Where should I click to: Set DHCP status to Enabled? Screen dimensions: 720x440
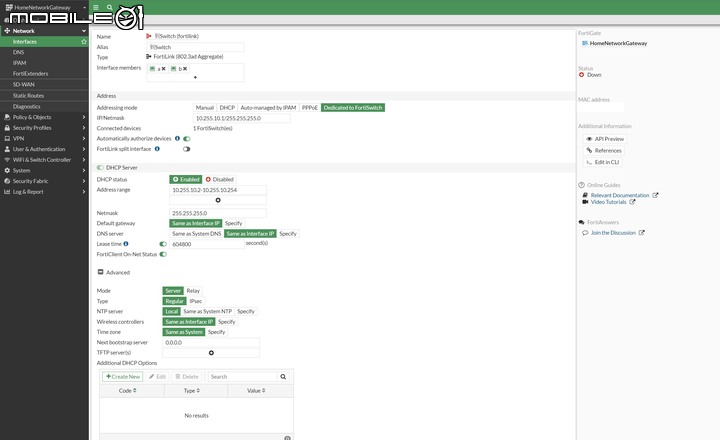(x=186, y=180)
